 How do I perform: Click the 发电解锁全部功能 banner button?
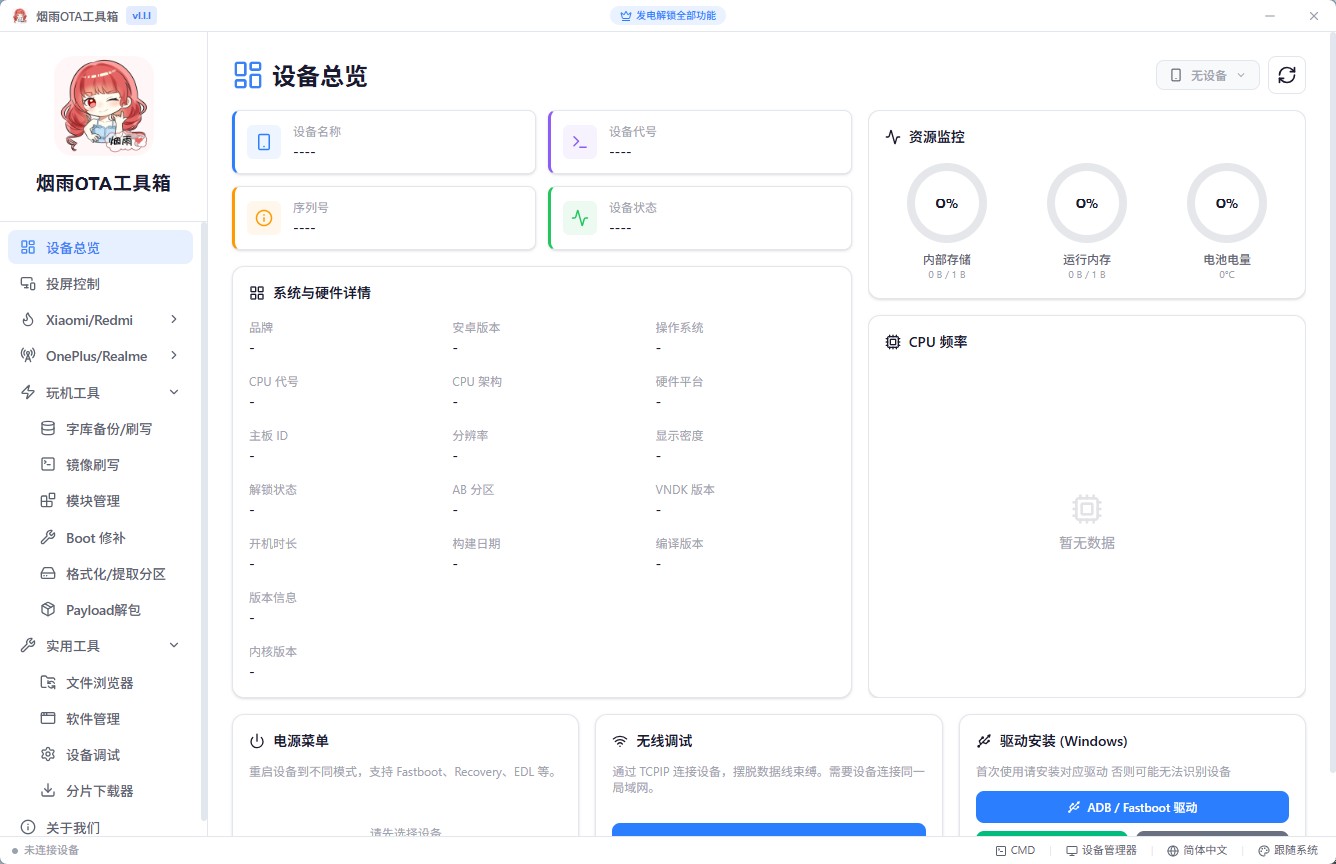coord(668,16)
